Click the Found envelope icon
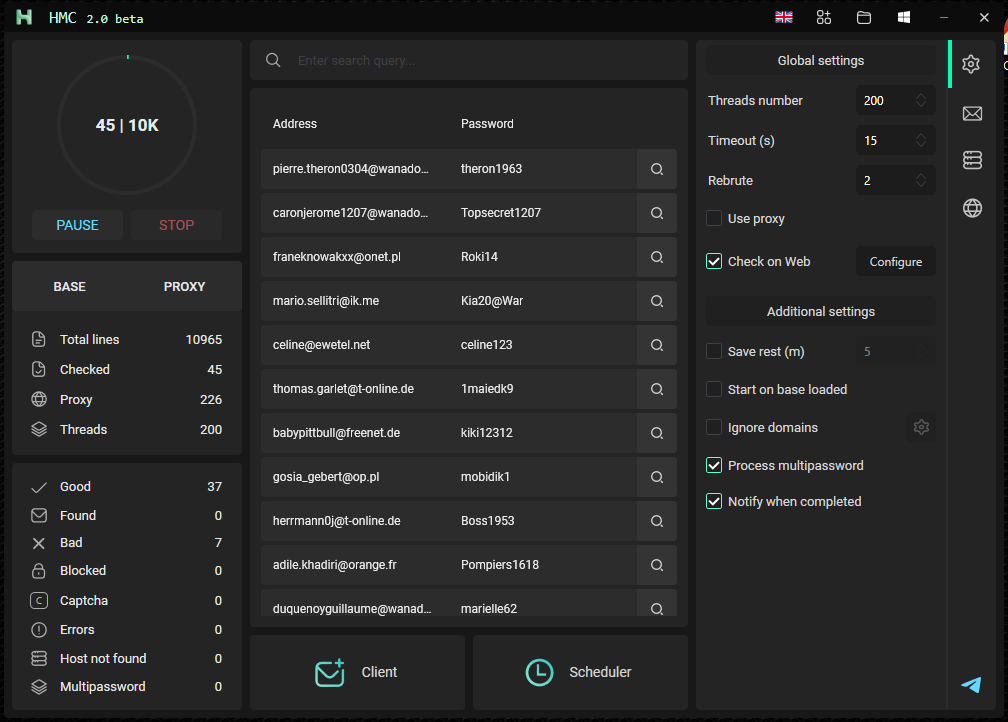 pyautogui.click(x=39, y=515)
